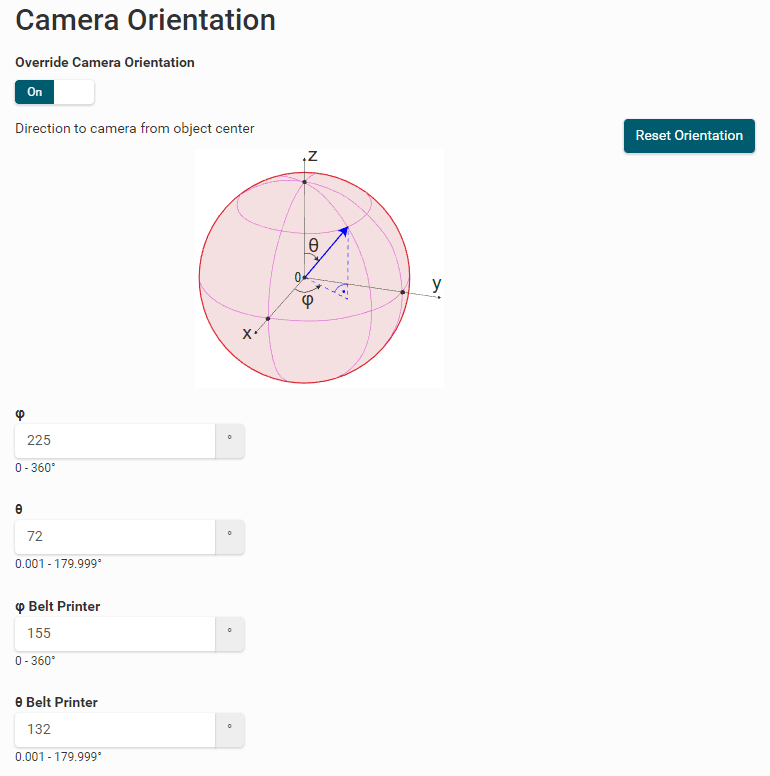The width and height of the screenshot is (770, 776).
Task: Click the φ Belt Printer field
Action: tap(115, 633)
